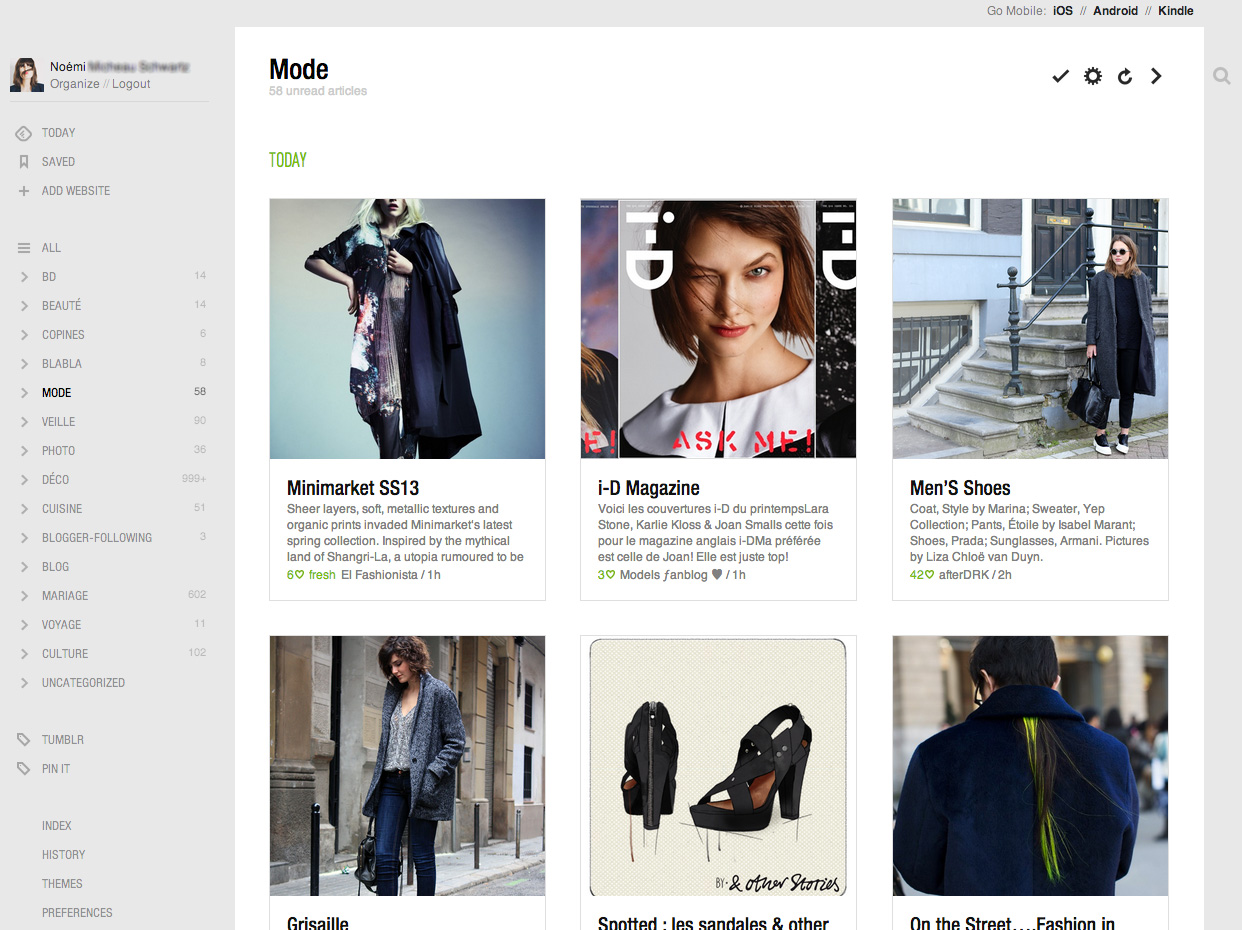Click the Saved bookmark icon in sidebar

[24, 162]
